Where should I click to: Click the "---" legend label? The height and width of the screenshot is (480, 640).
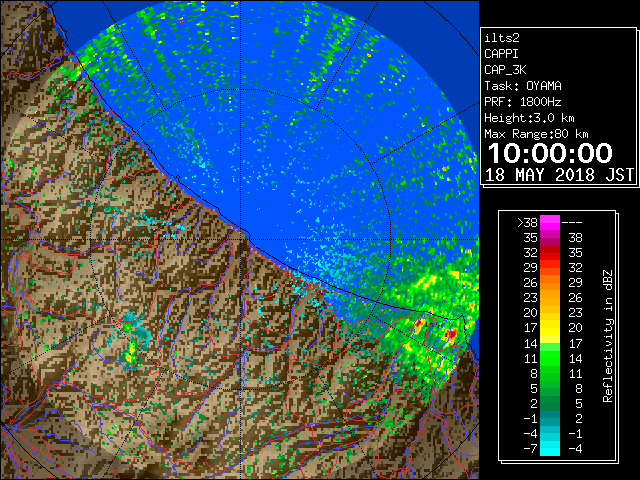coord(572,223)
